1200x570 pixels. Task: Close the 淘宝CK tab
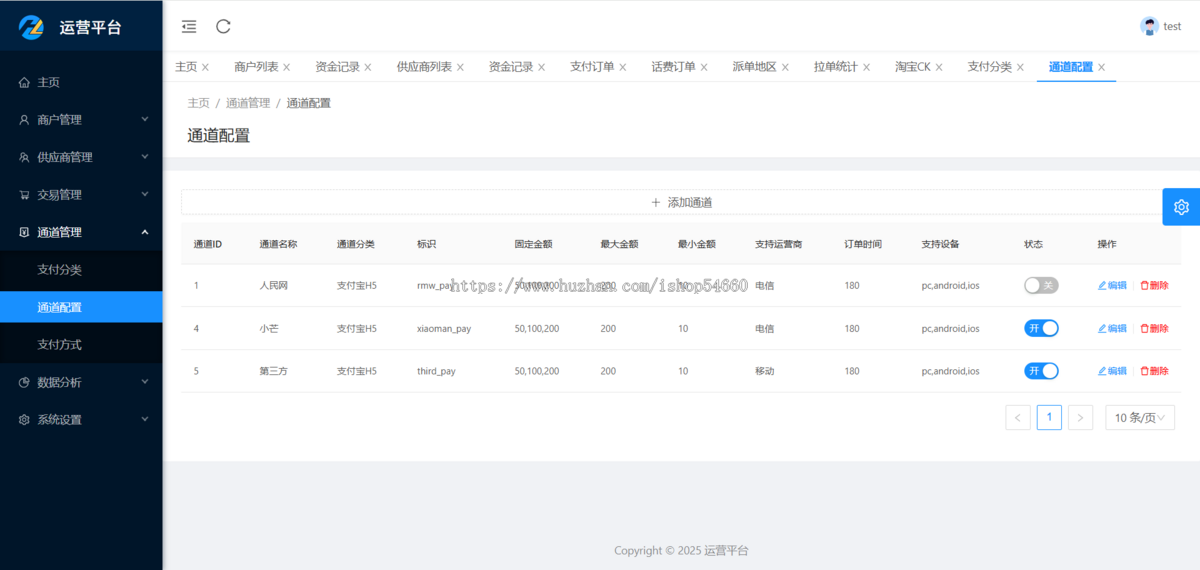point(939,67)
